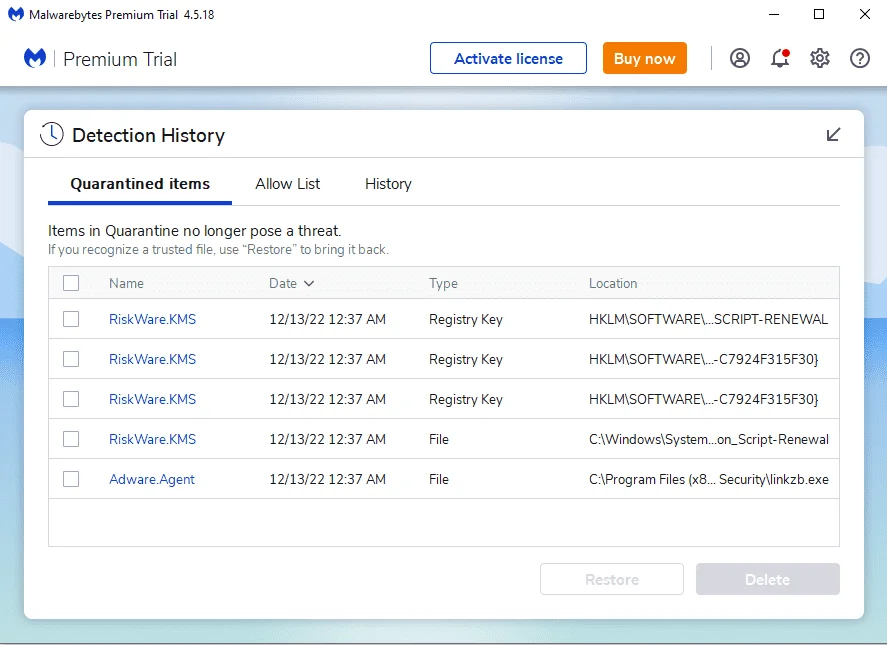Close the Malwarebytes window
This screenshot has height=645, width=887.
tap(864, 14)
